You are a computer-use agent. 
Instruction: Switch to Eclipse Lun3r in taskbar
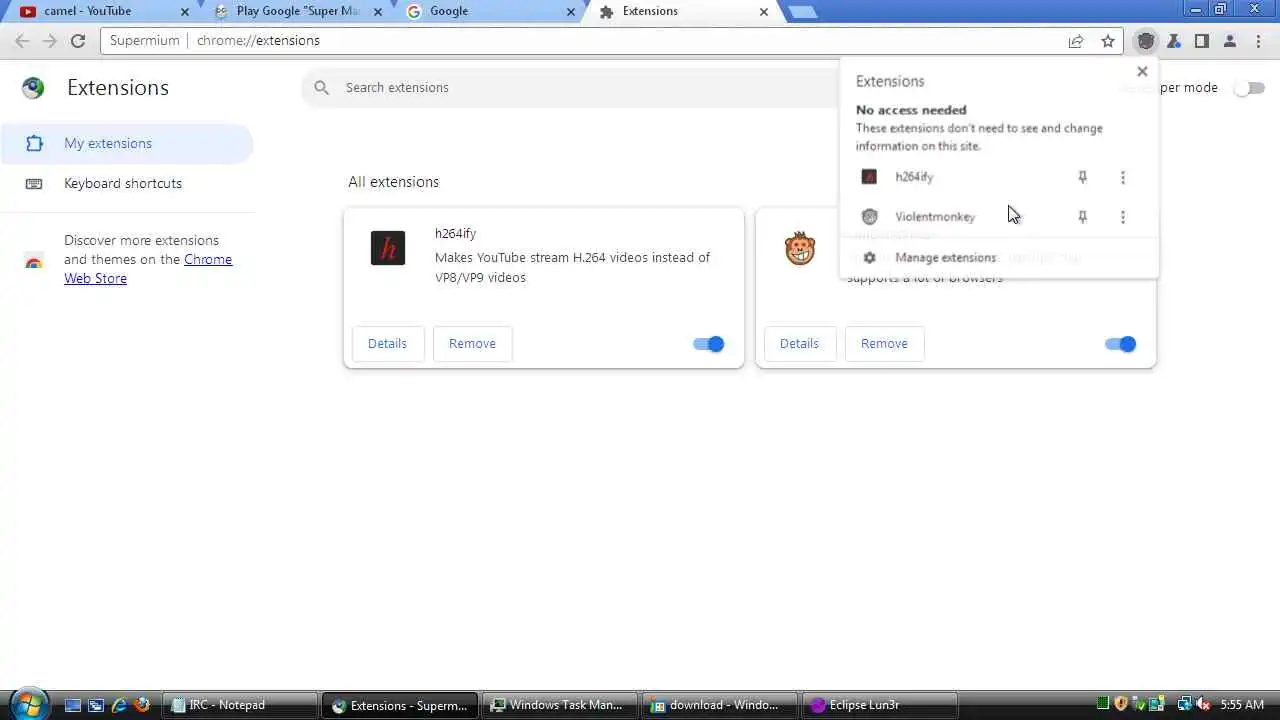tap(880, 705)
